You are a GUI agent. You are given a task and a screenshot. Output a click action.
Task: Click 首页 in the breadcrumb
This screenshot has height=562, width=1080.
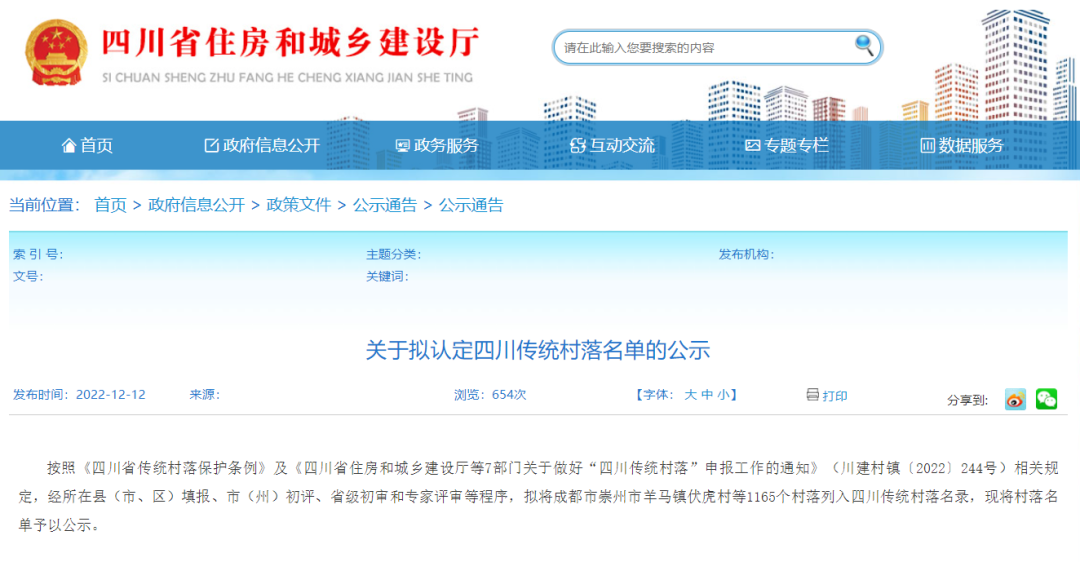[110, 205]
